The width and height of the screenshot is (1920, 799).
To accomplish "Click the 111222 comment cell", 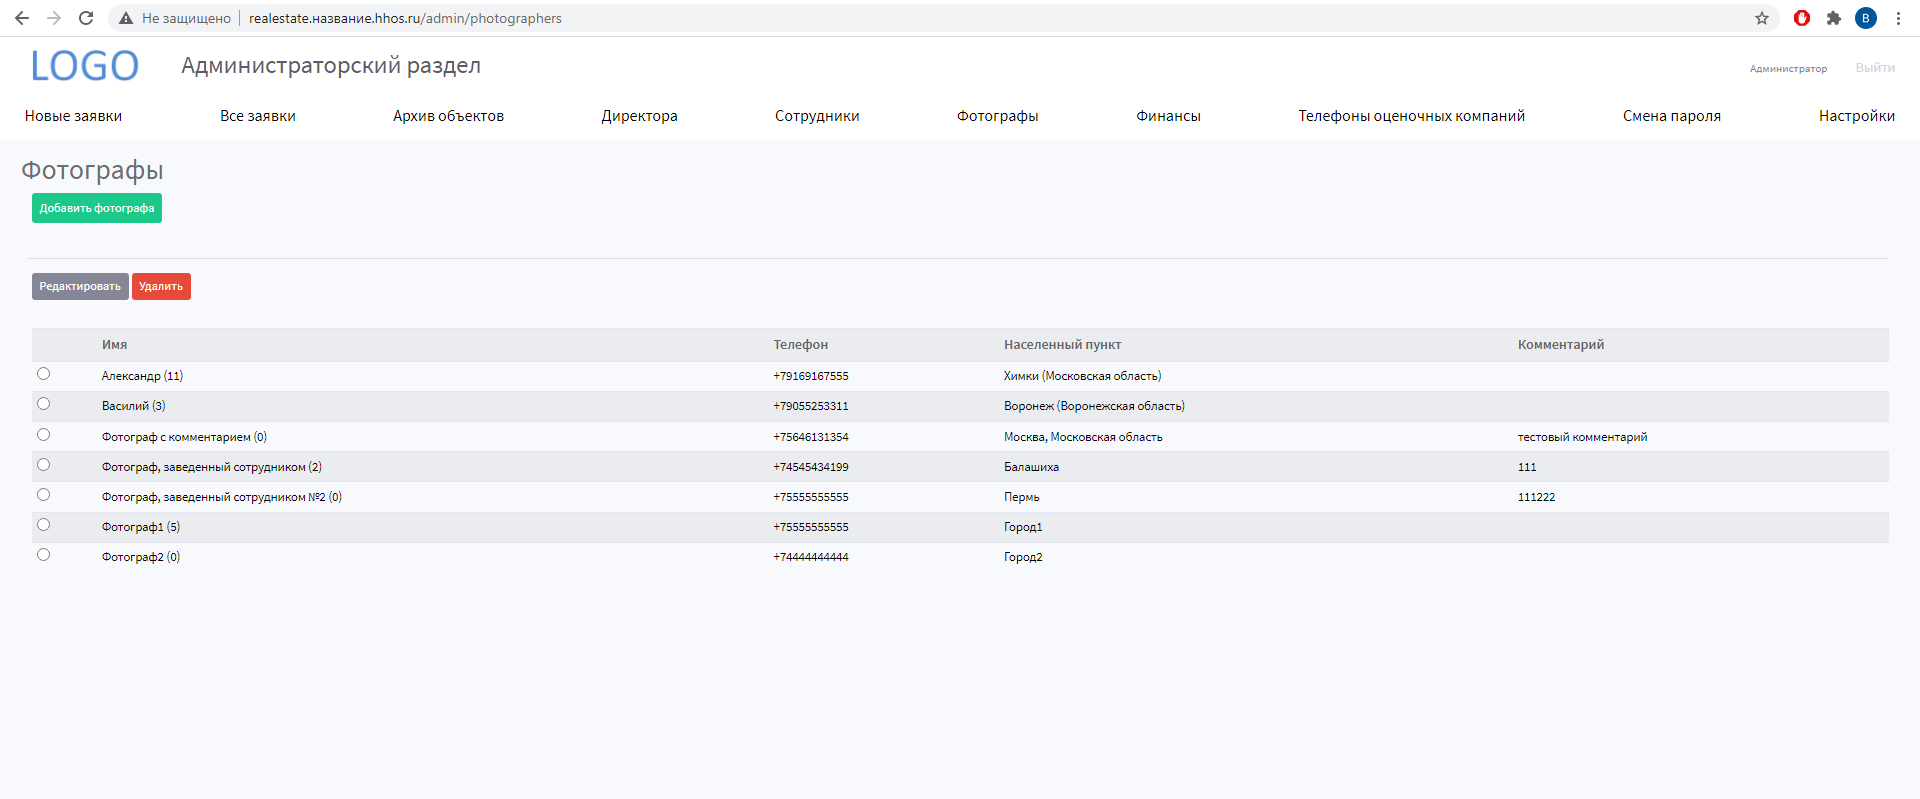I will click(x=1536, y=497).
